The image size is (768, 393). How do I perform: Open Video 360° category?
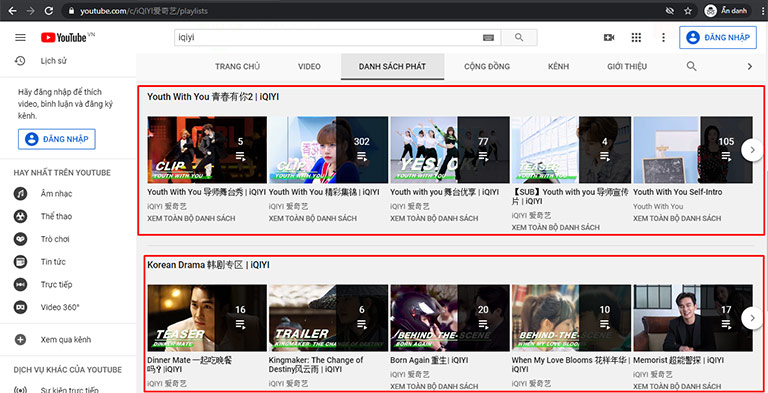(60, 307)
